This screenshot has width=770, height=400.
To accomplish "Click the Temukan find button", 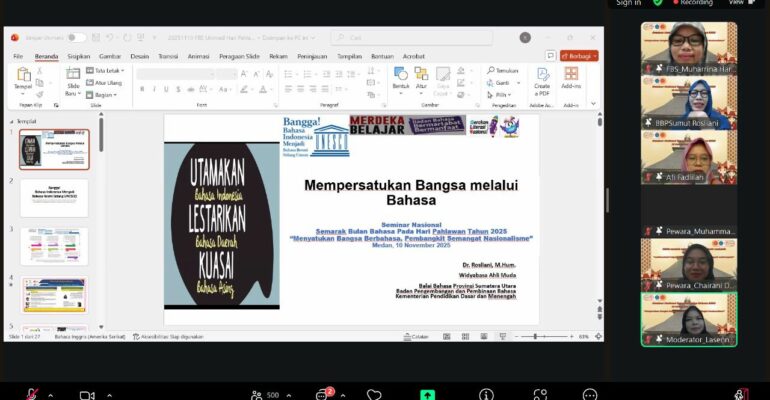I will (x=505, y=71).
